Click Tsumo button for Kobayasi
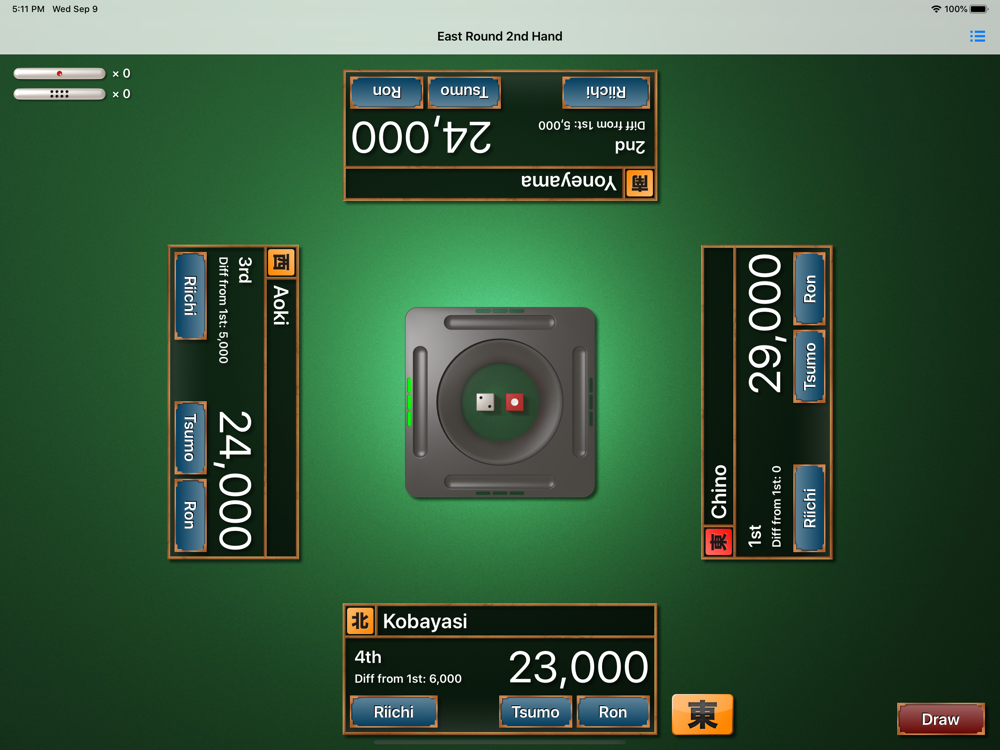The image size is (1000, 750). tap(535, 712)
